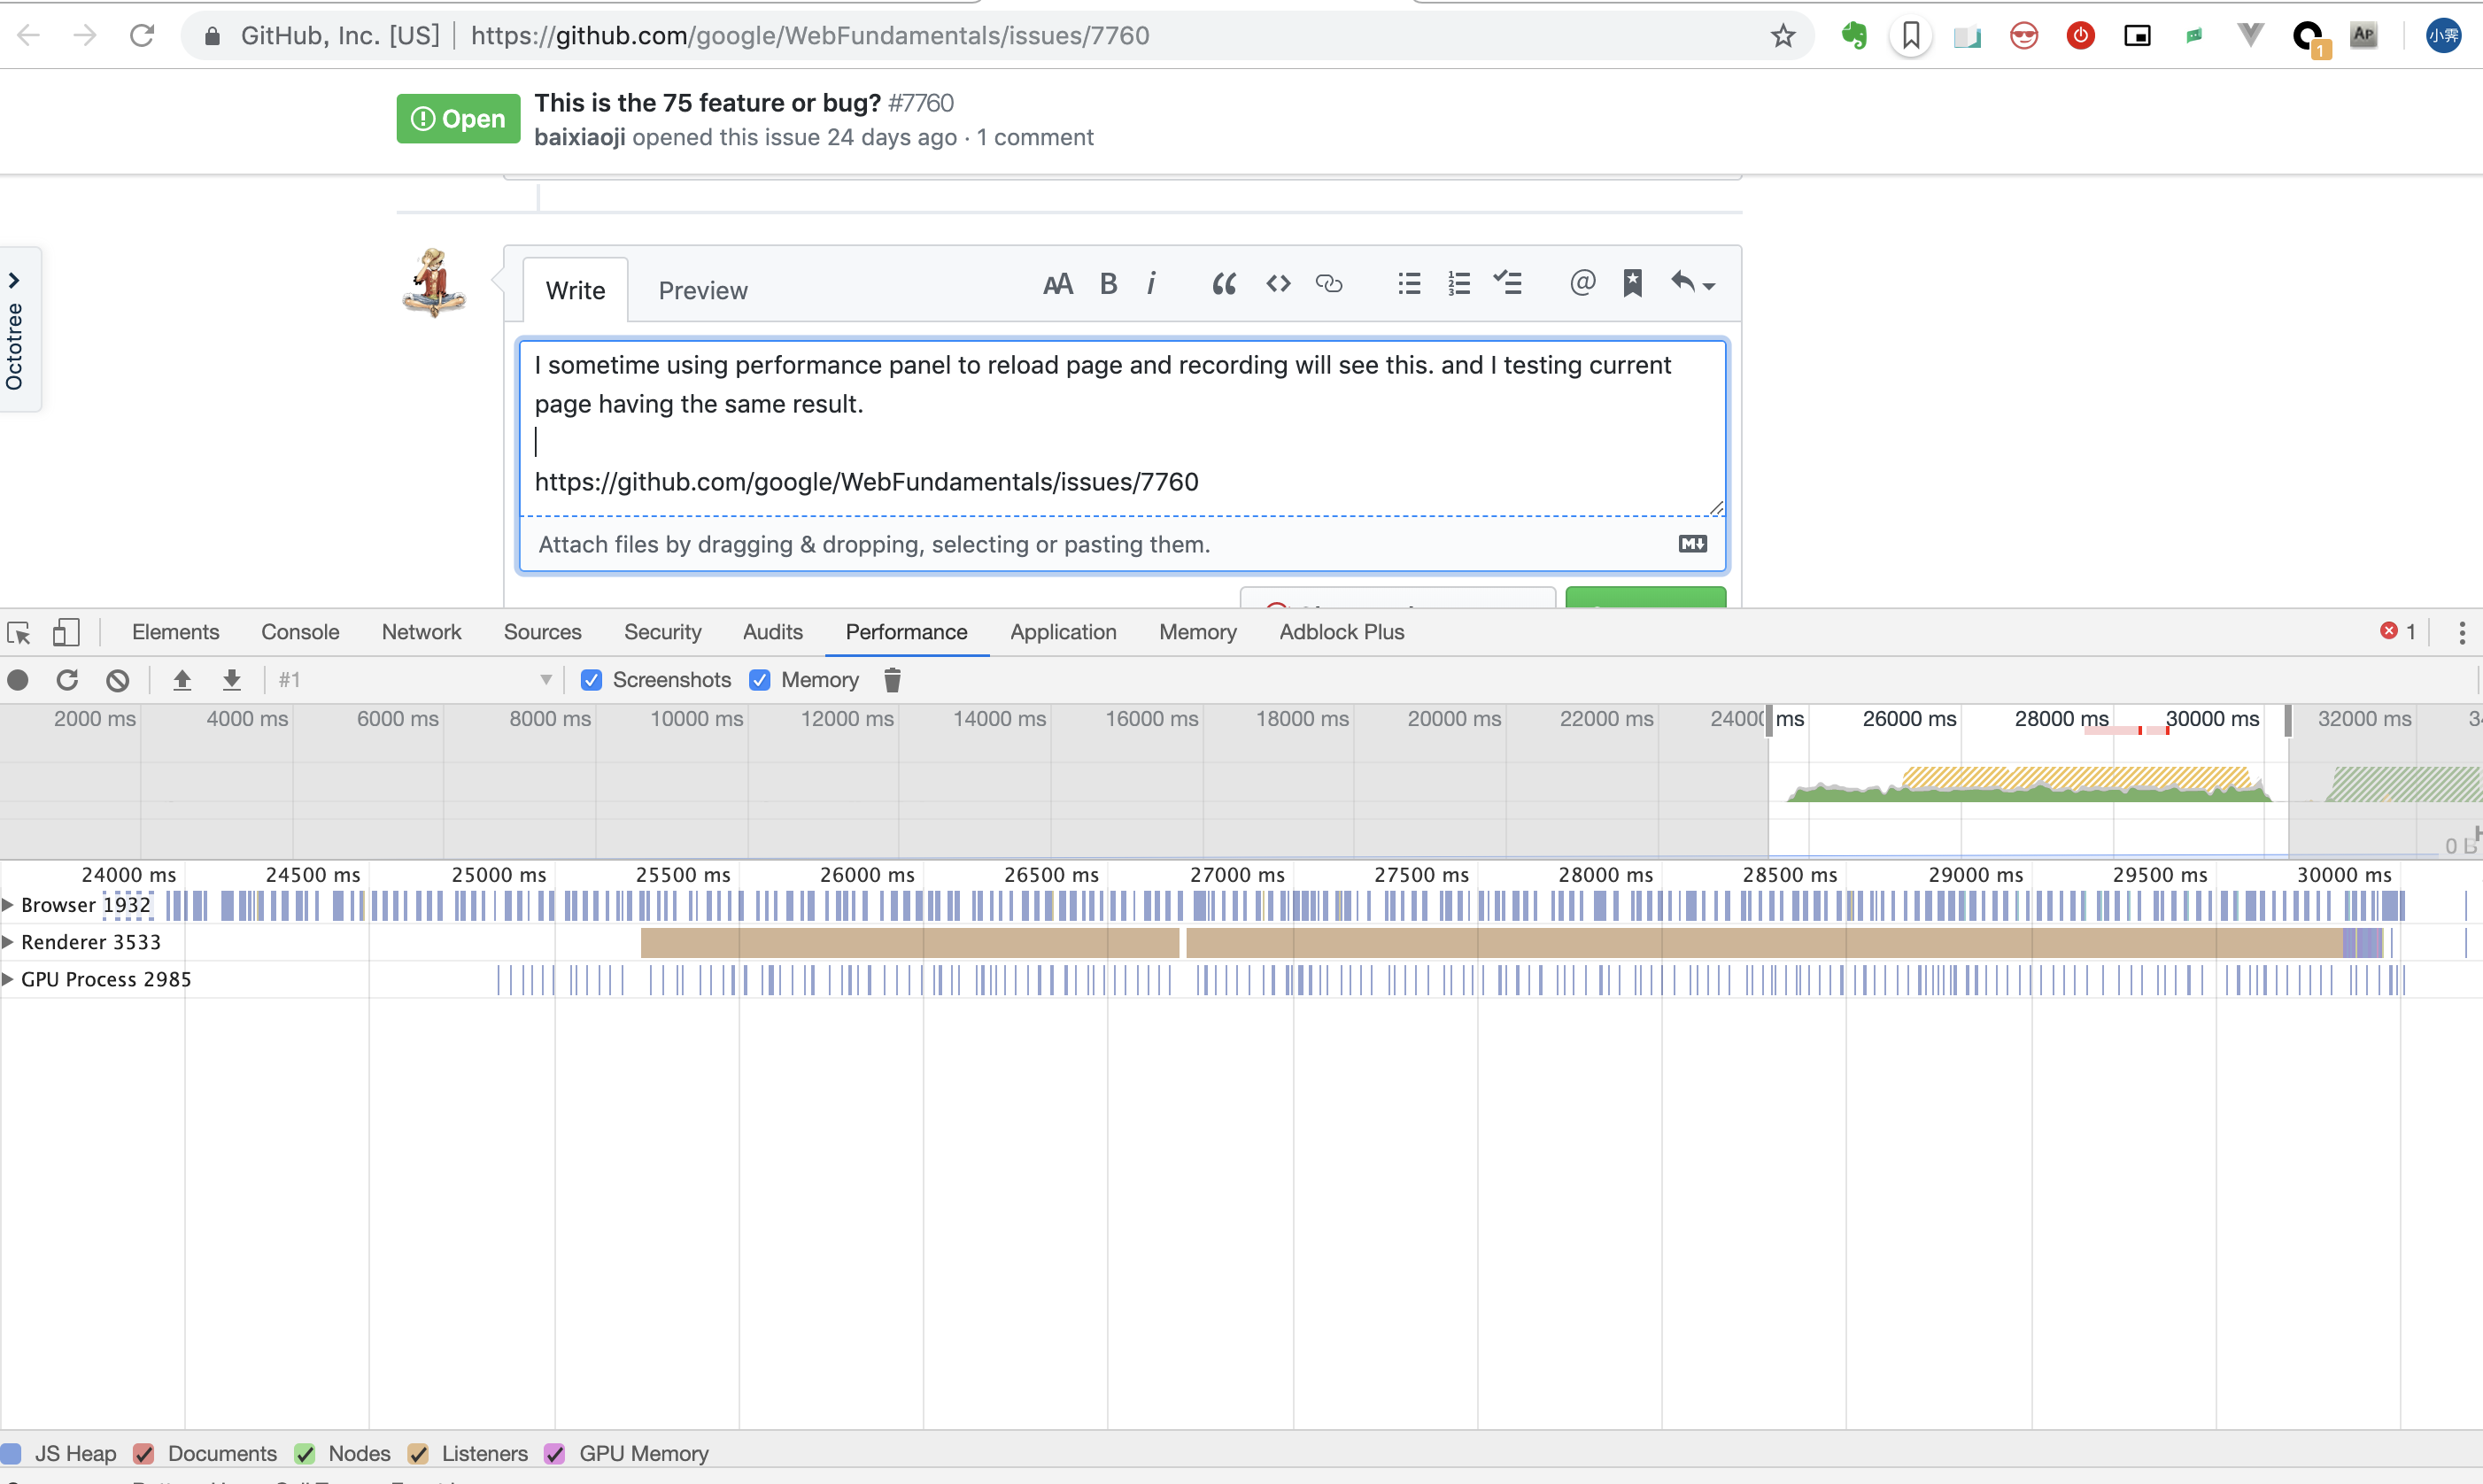This screenshot has height=1484, width=2483.
Task: Insert a quote block in the comment
Action: 1224,284
